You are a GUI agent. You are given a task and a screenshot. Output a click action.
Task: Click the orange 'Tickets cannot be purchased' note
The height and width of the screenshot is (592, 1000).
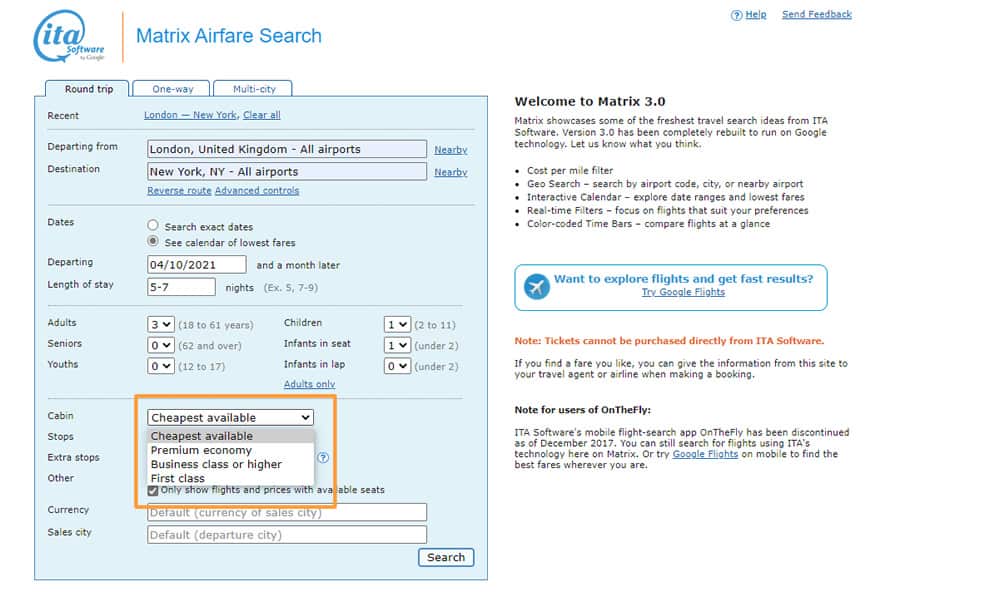click(x=669, y=341)
